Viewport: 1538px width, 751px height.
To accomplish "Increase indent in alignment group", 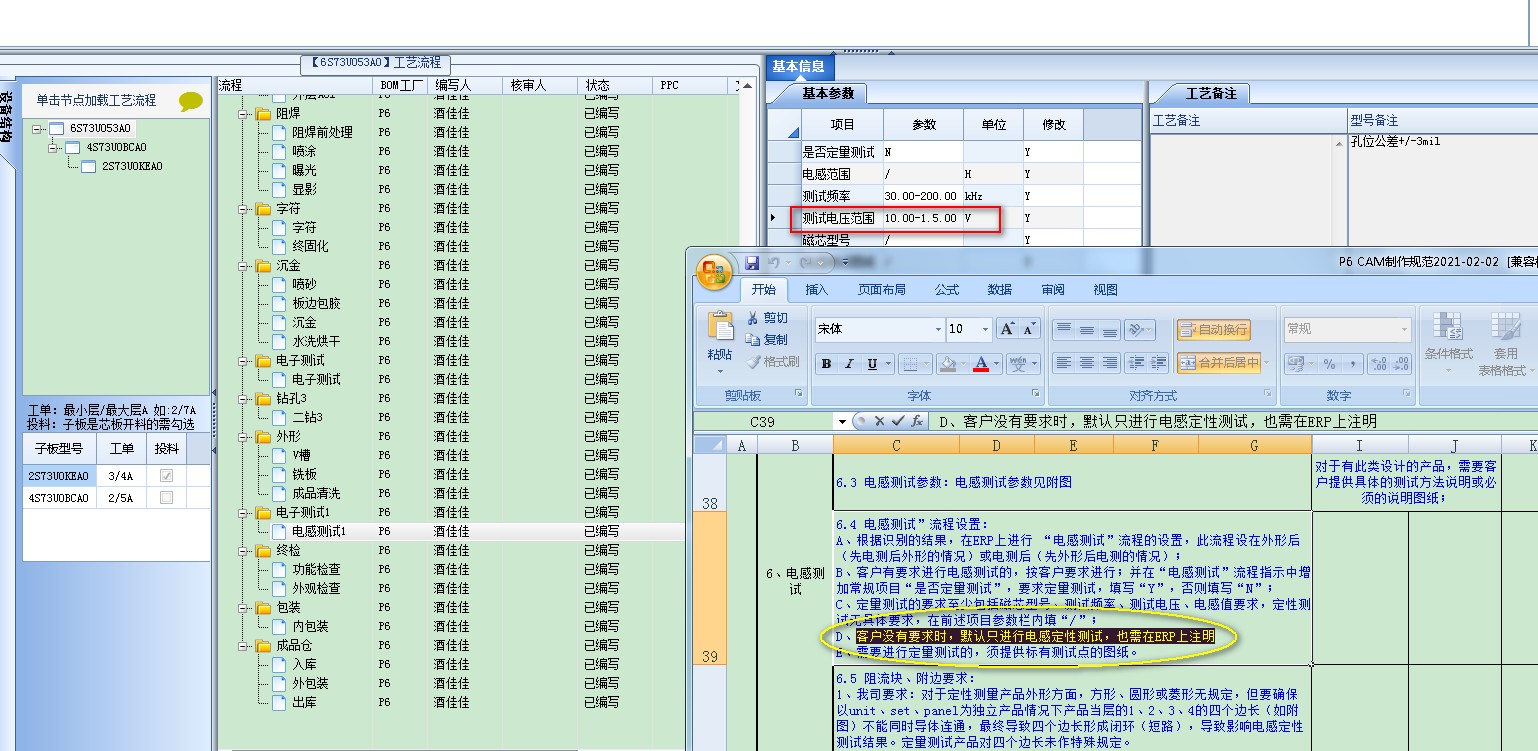I will tap(1158, 364).
